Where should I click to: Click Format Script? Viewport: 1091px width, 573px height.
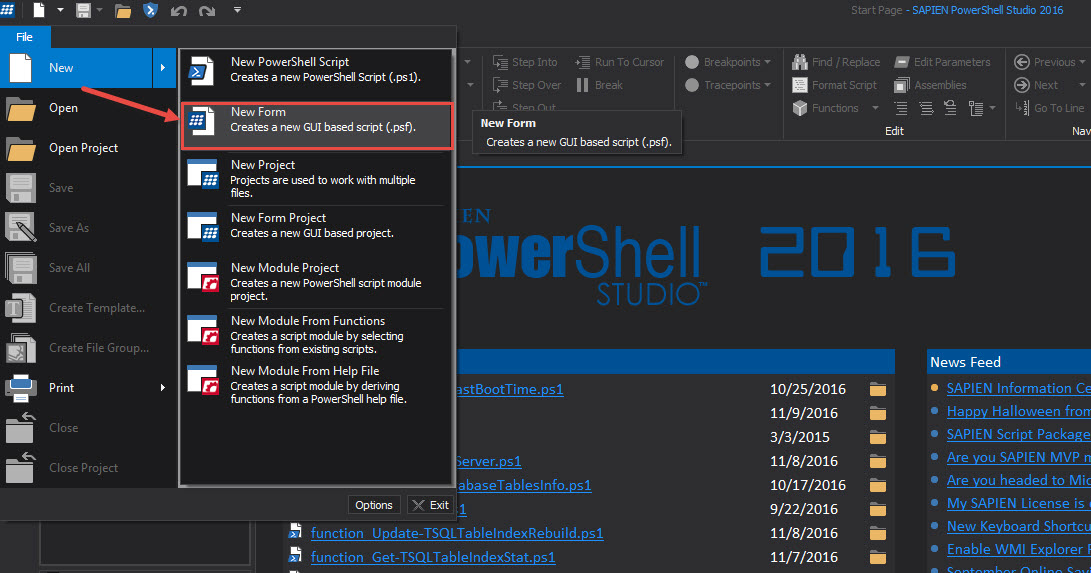pos(834,85)
